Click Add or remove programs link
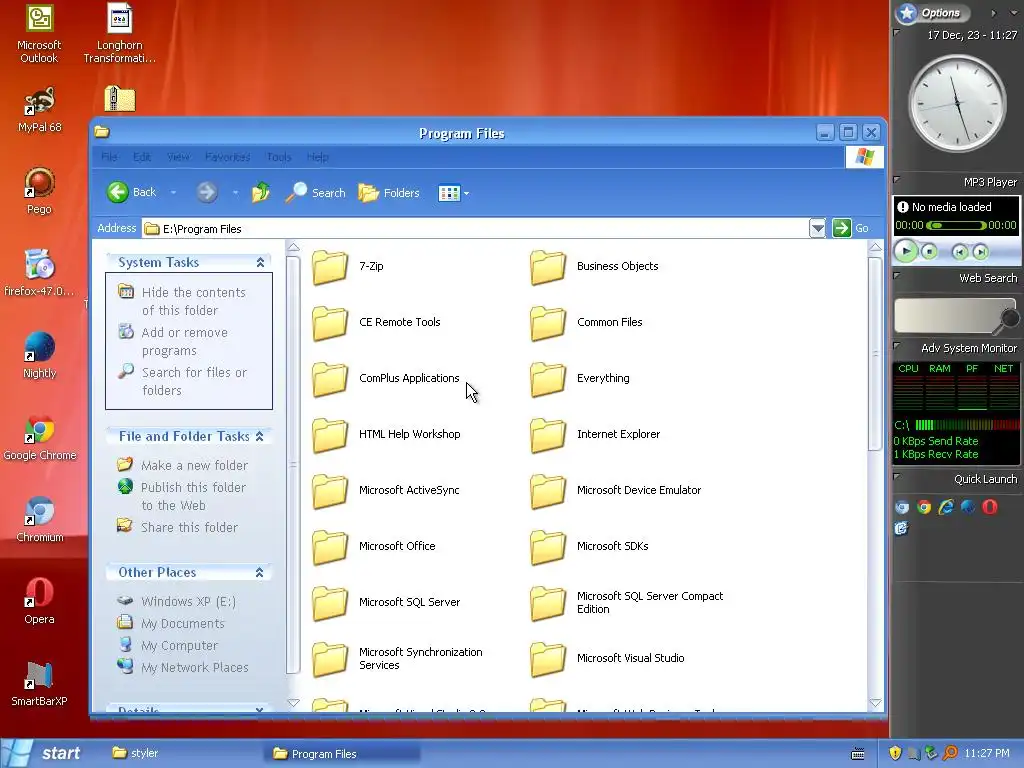The image size is (1024, 768). click(x=184, y=342)
